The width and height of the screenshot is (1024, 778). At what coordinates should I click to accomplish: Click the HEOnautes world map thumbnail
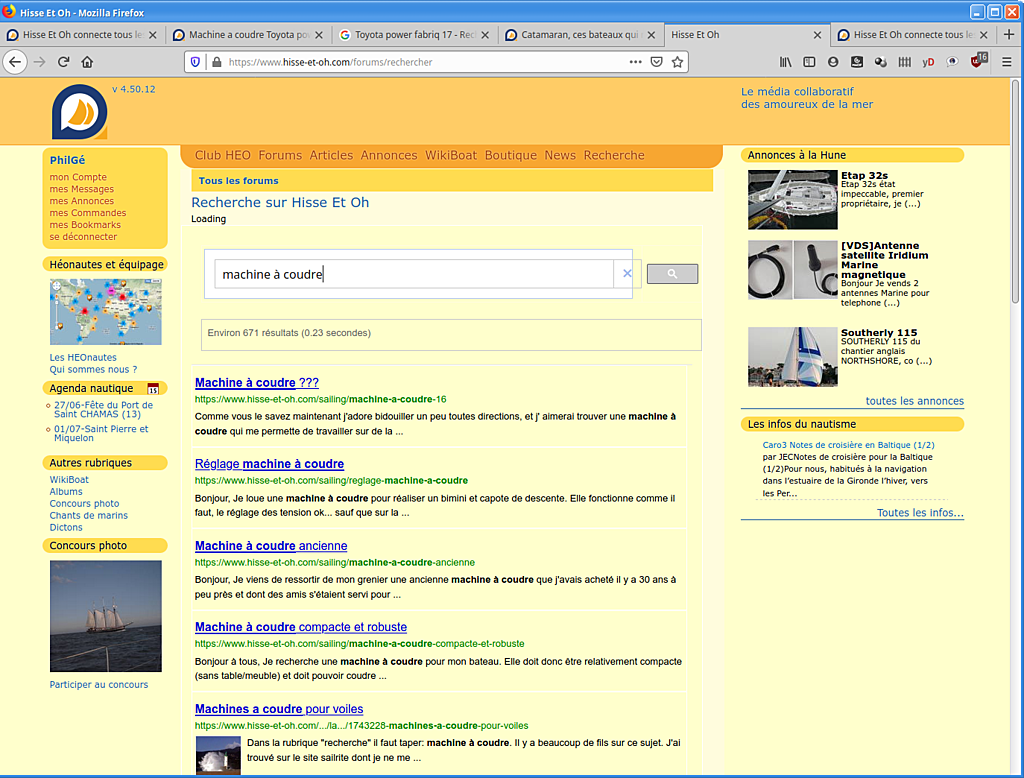[106, 312]
